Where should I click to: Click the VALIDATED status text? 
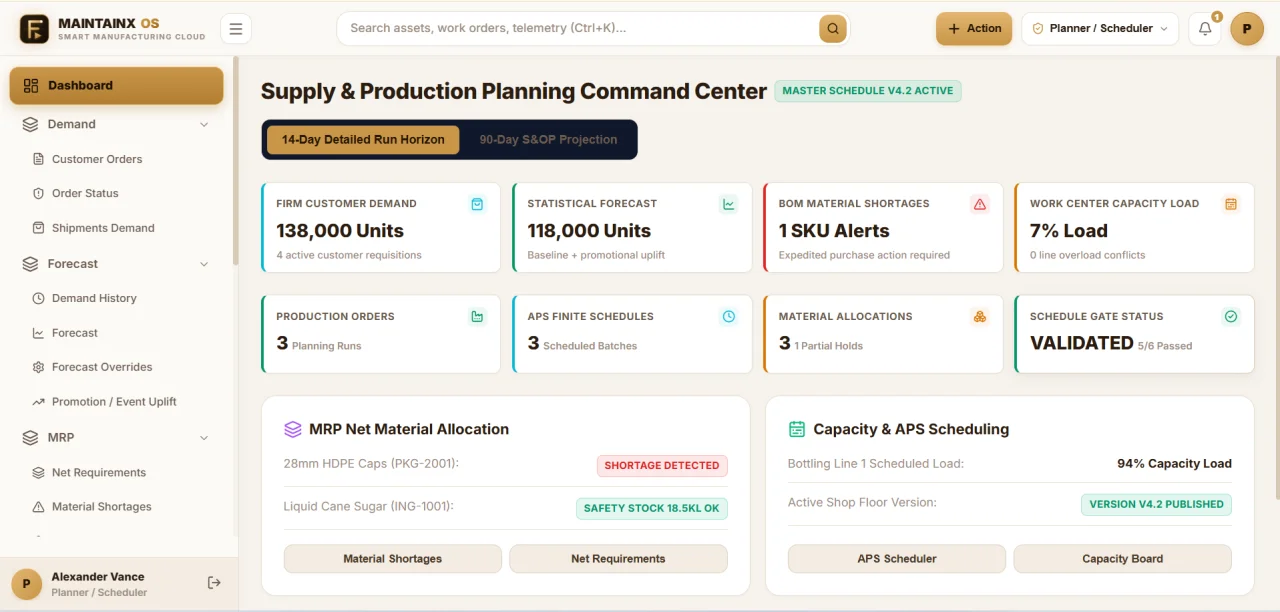pyautogui.click(x=1082, y=343)
